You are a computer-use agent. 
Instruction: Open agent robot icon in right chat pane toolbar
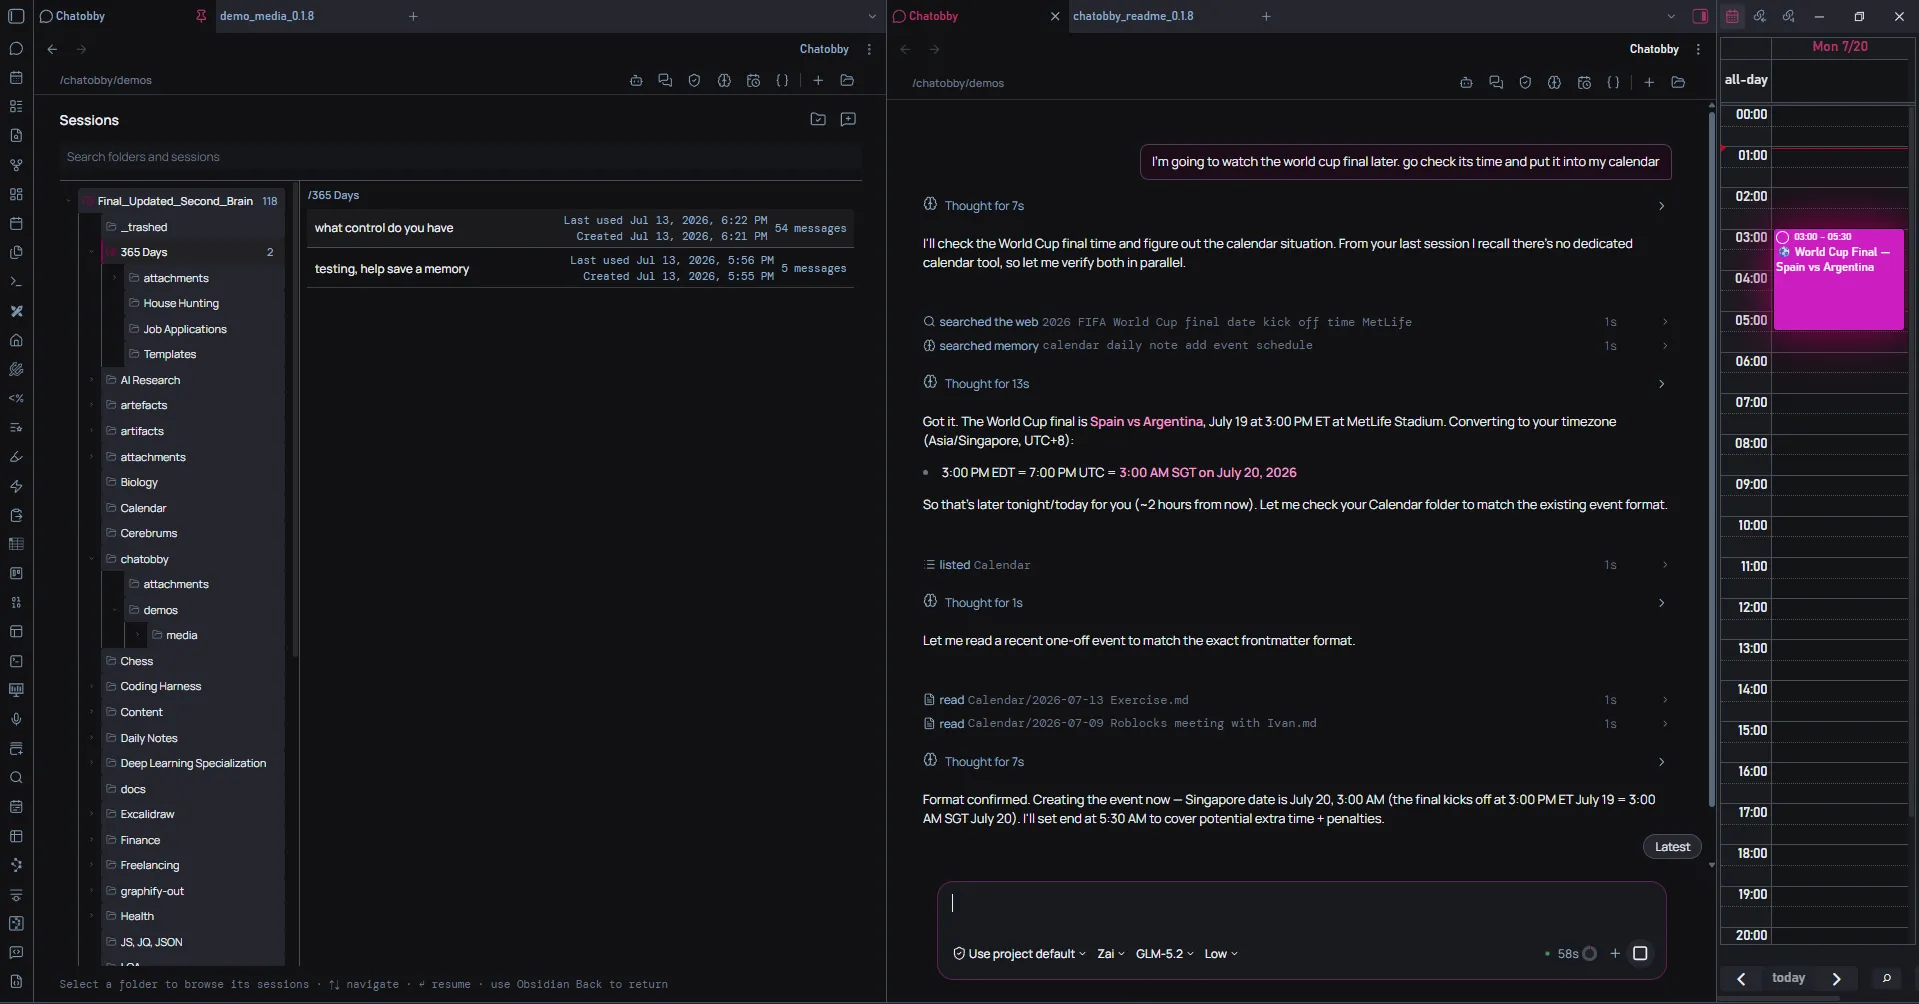click(1466, 83)
